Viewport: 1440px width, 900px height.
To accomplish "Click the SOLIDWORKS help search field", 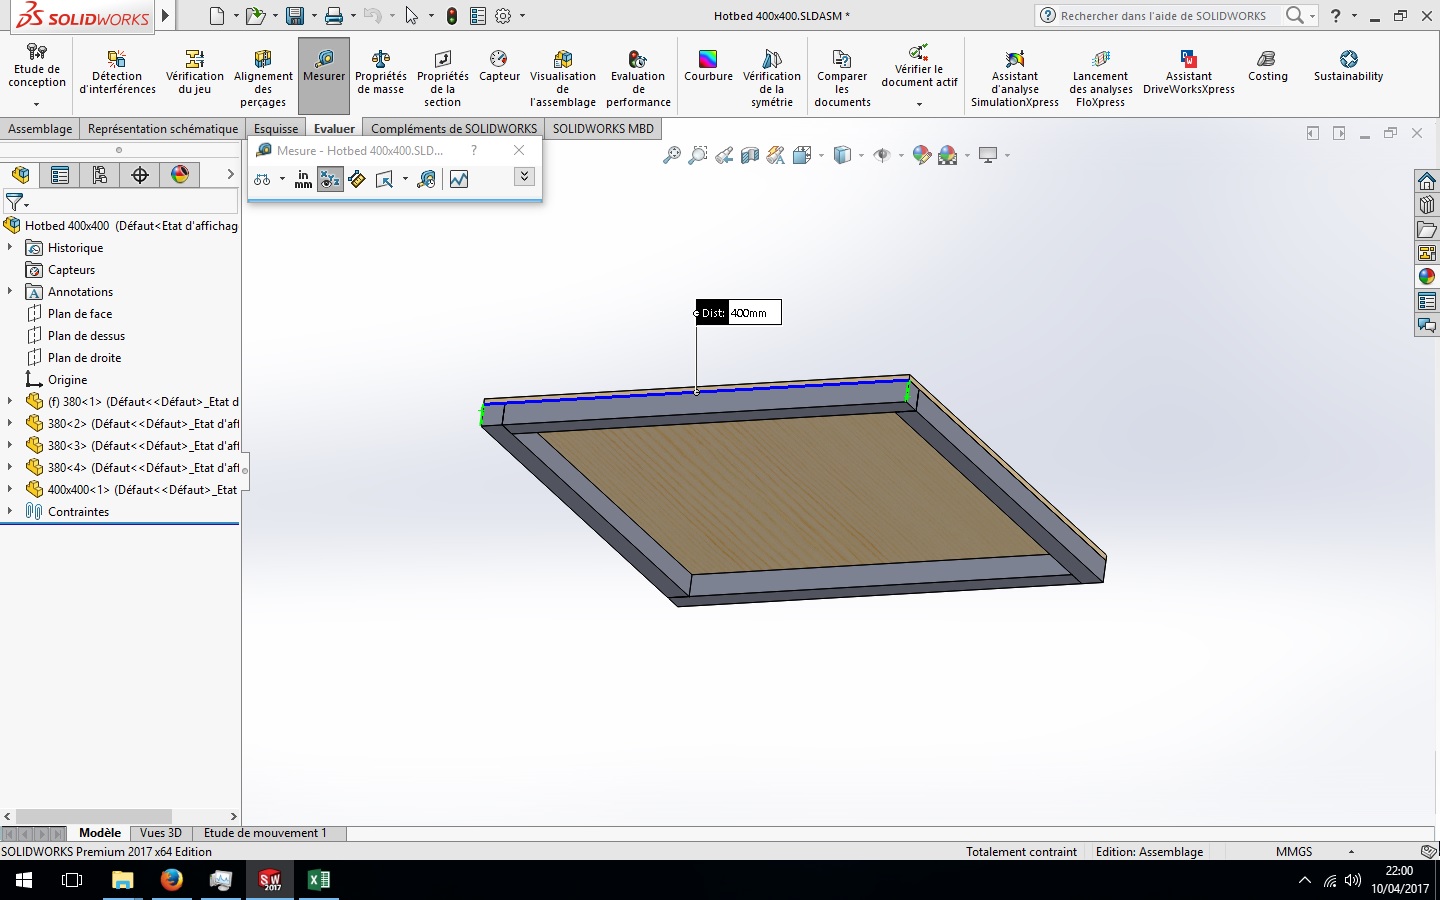I will click(1163, 15).
